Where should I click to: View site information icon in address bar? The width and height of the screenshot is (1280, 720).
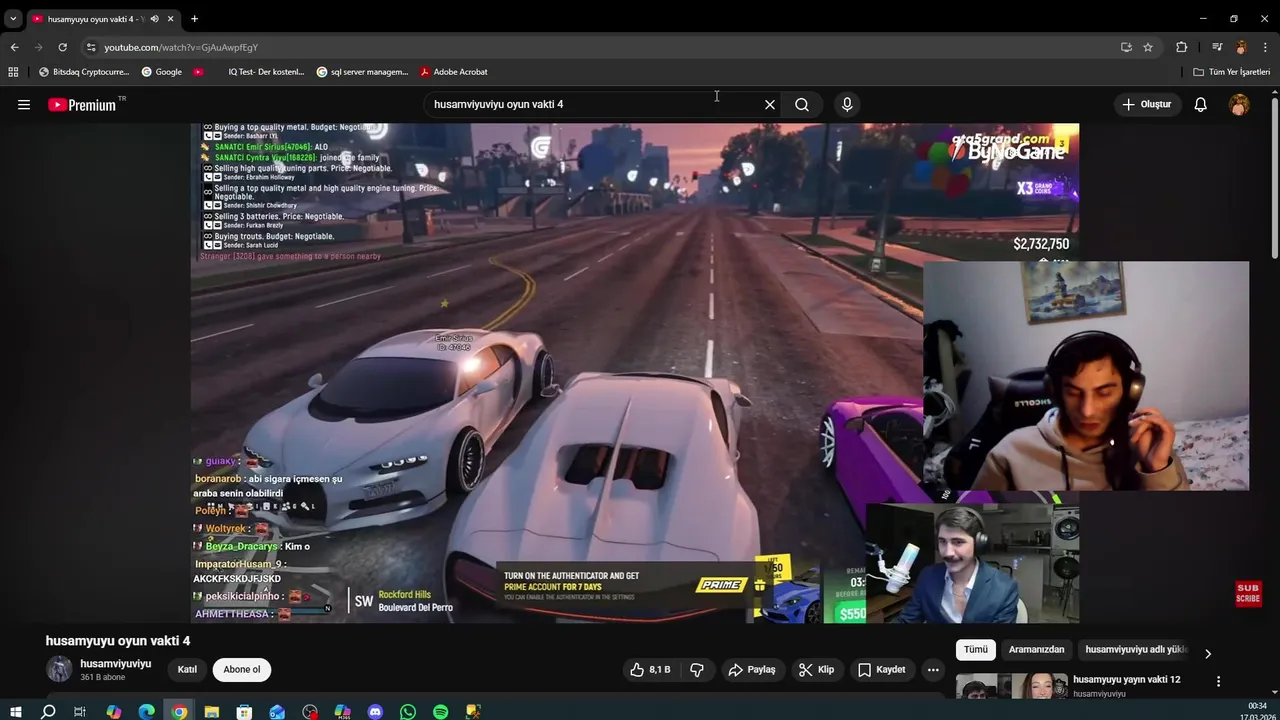[91, 47]
